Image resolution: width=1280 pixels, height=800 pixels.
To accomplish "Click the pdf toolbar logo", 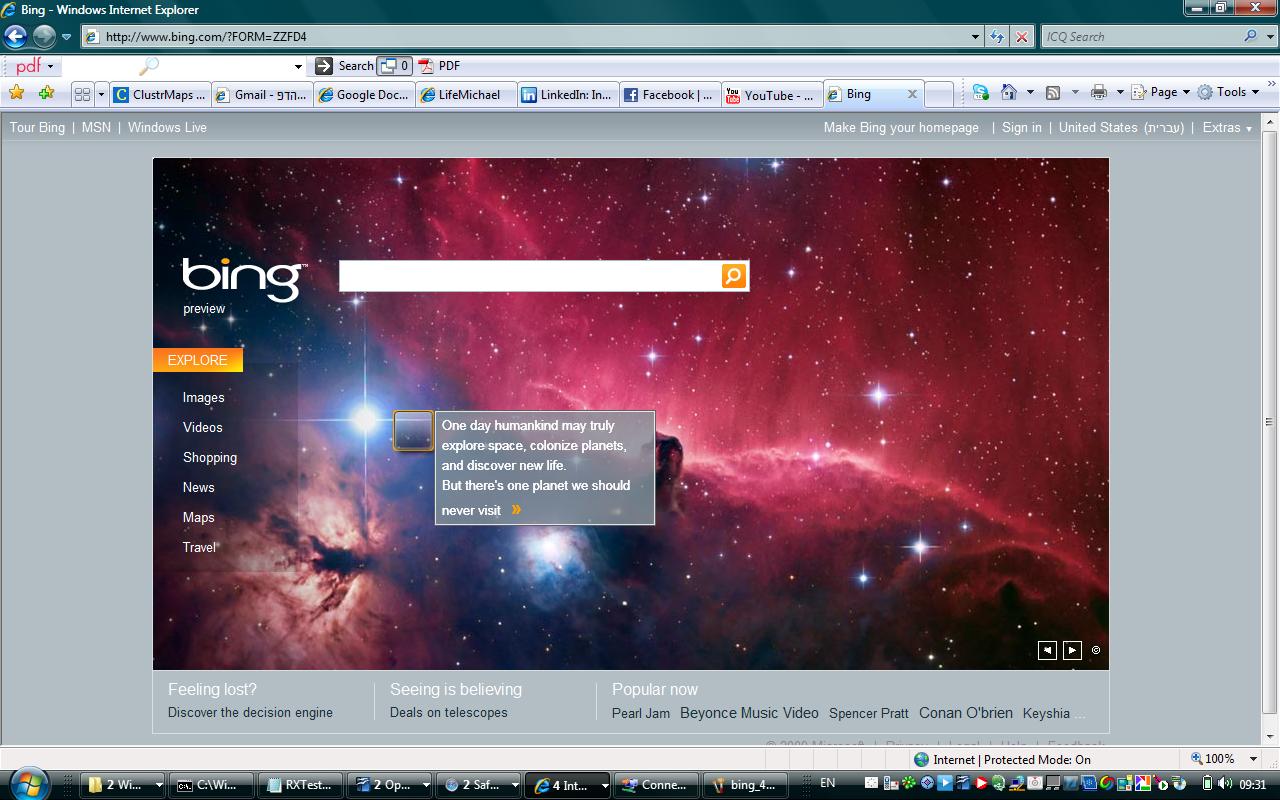I will click(x=29, y=66).
